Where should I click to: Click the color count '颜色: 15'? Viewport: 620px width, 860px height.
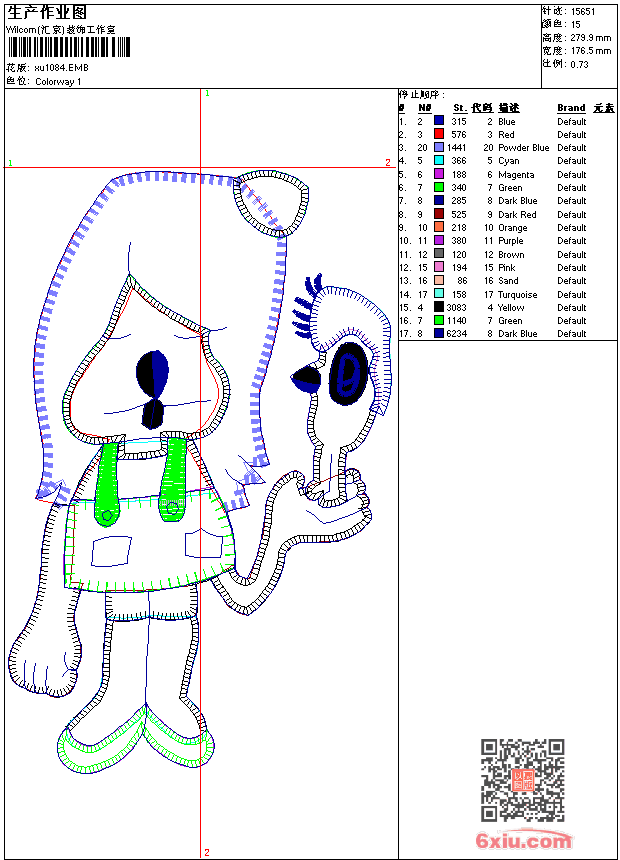(x=561, y=25)
